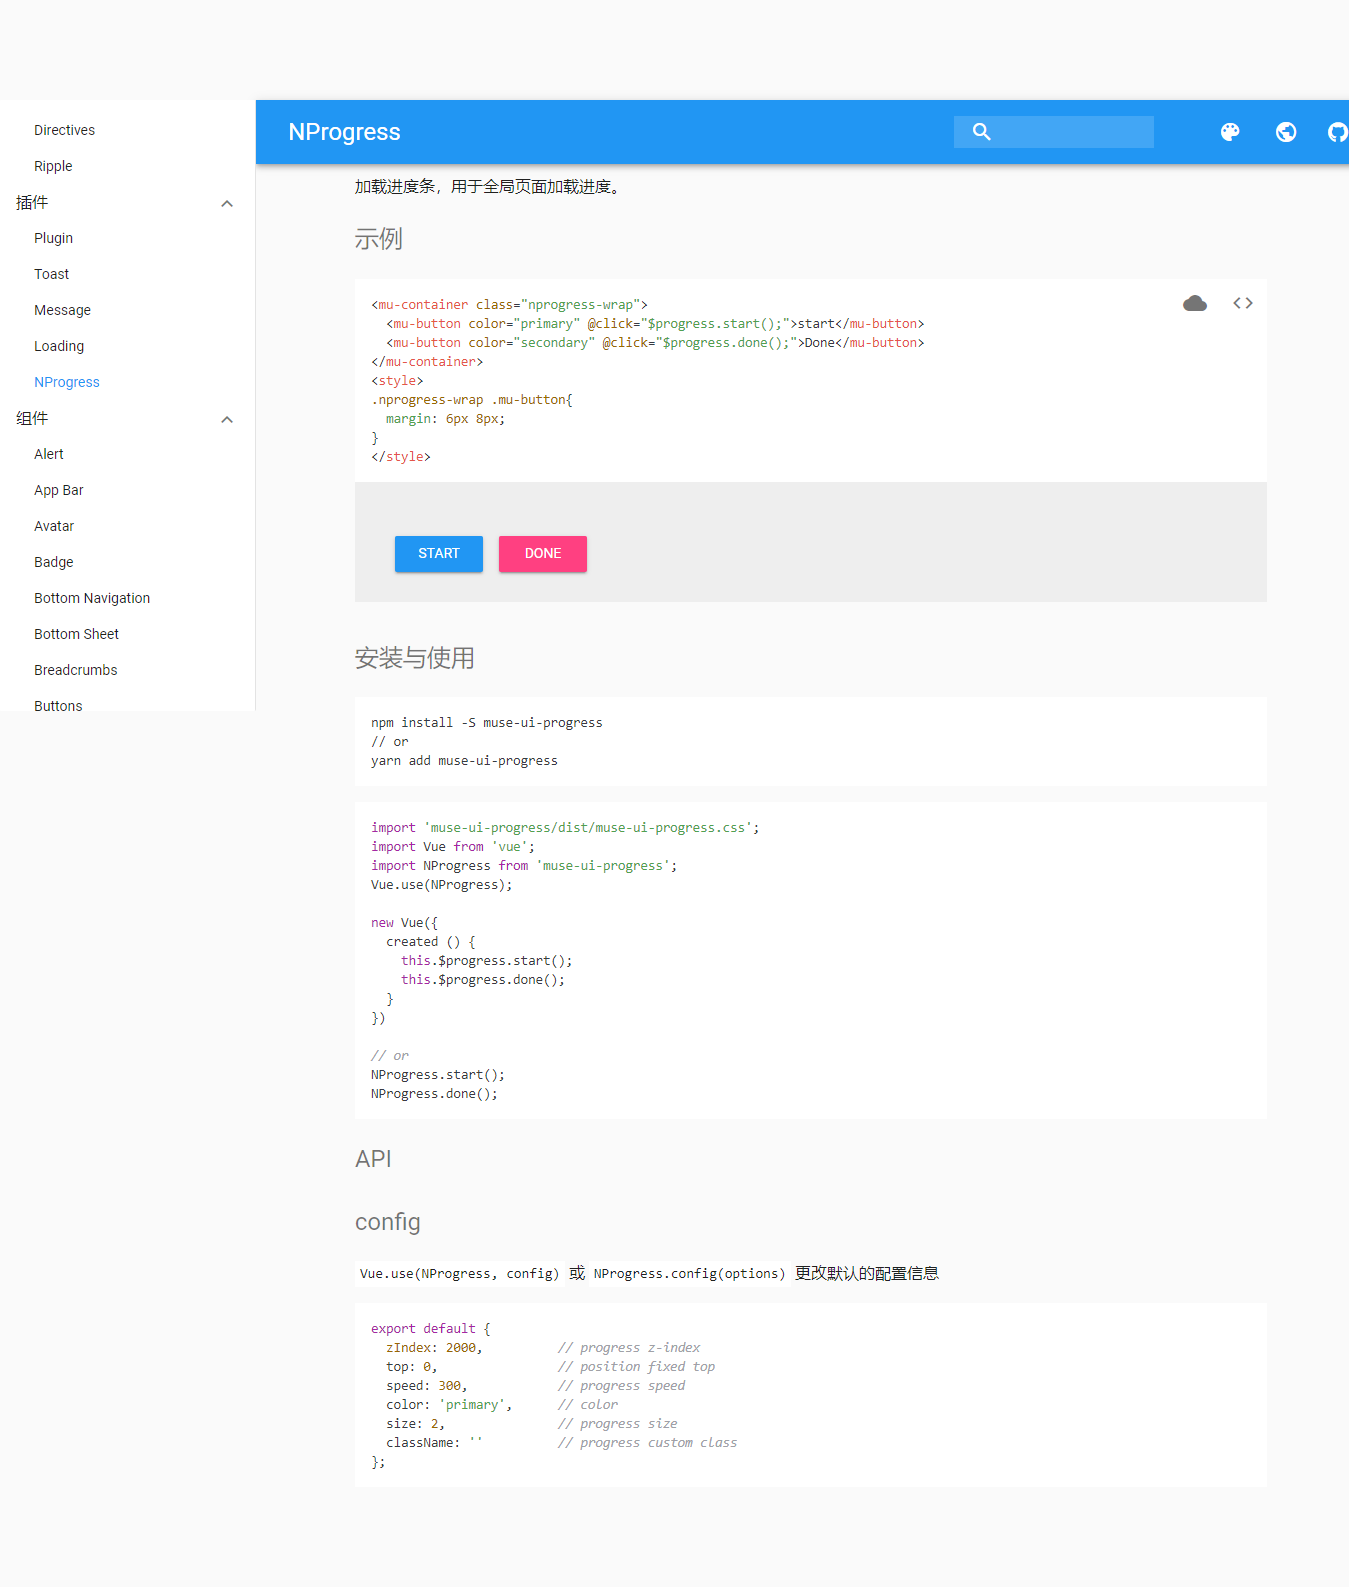Open the Alert component page
The image size is (1349, 1587).
49,454
